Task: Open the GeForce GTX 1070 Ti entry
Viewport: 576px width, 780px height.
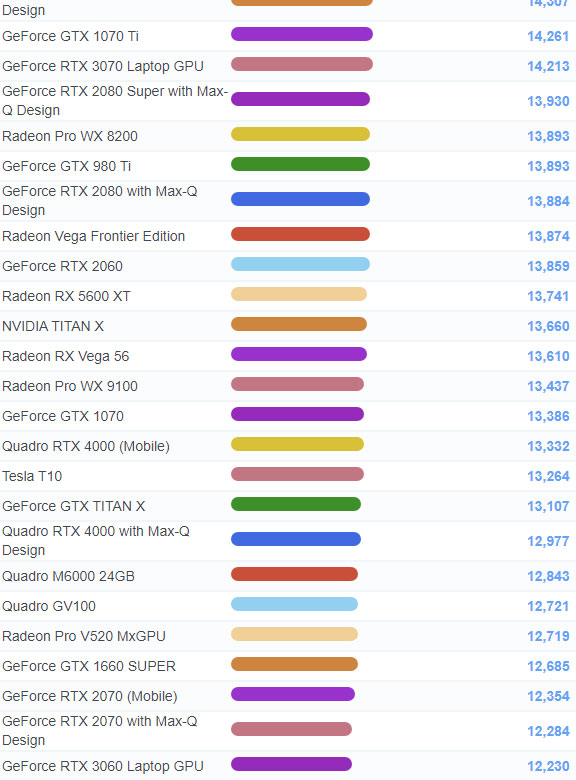Action: 70,36
